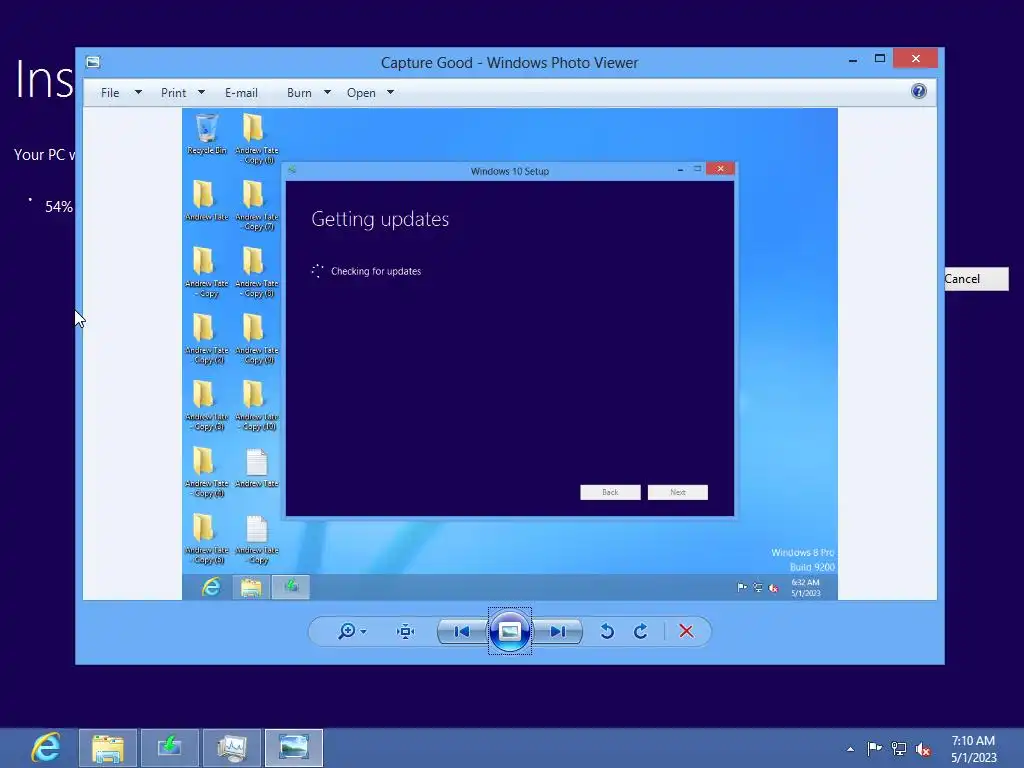
Task: Click the Actual Size fit button
Action: (406, 632)
